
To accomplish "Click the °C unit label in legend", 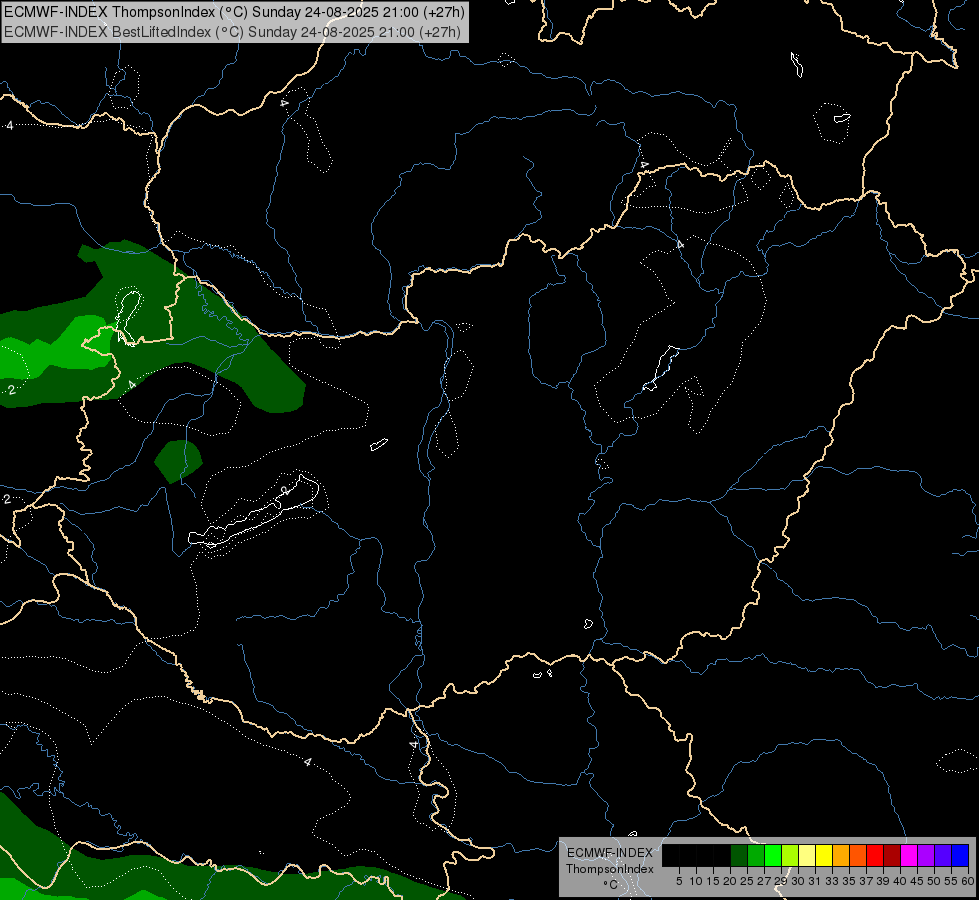I will coord(611,885).
